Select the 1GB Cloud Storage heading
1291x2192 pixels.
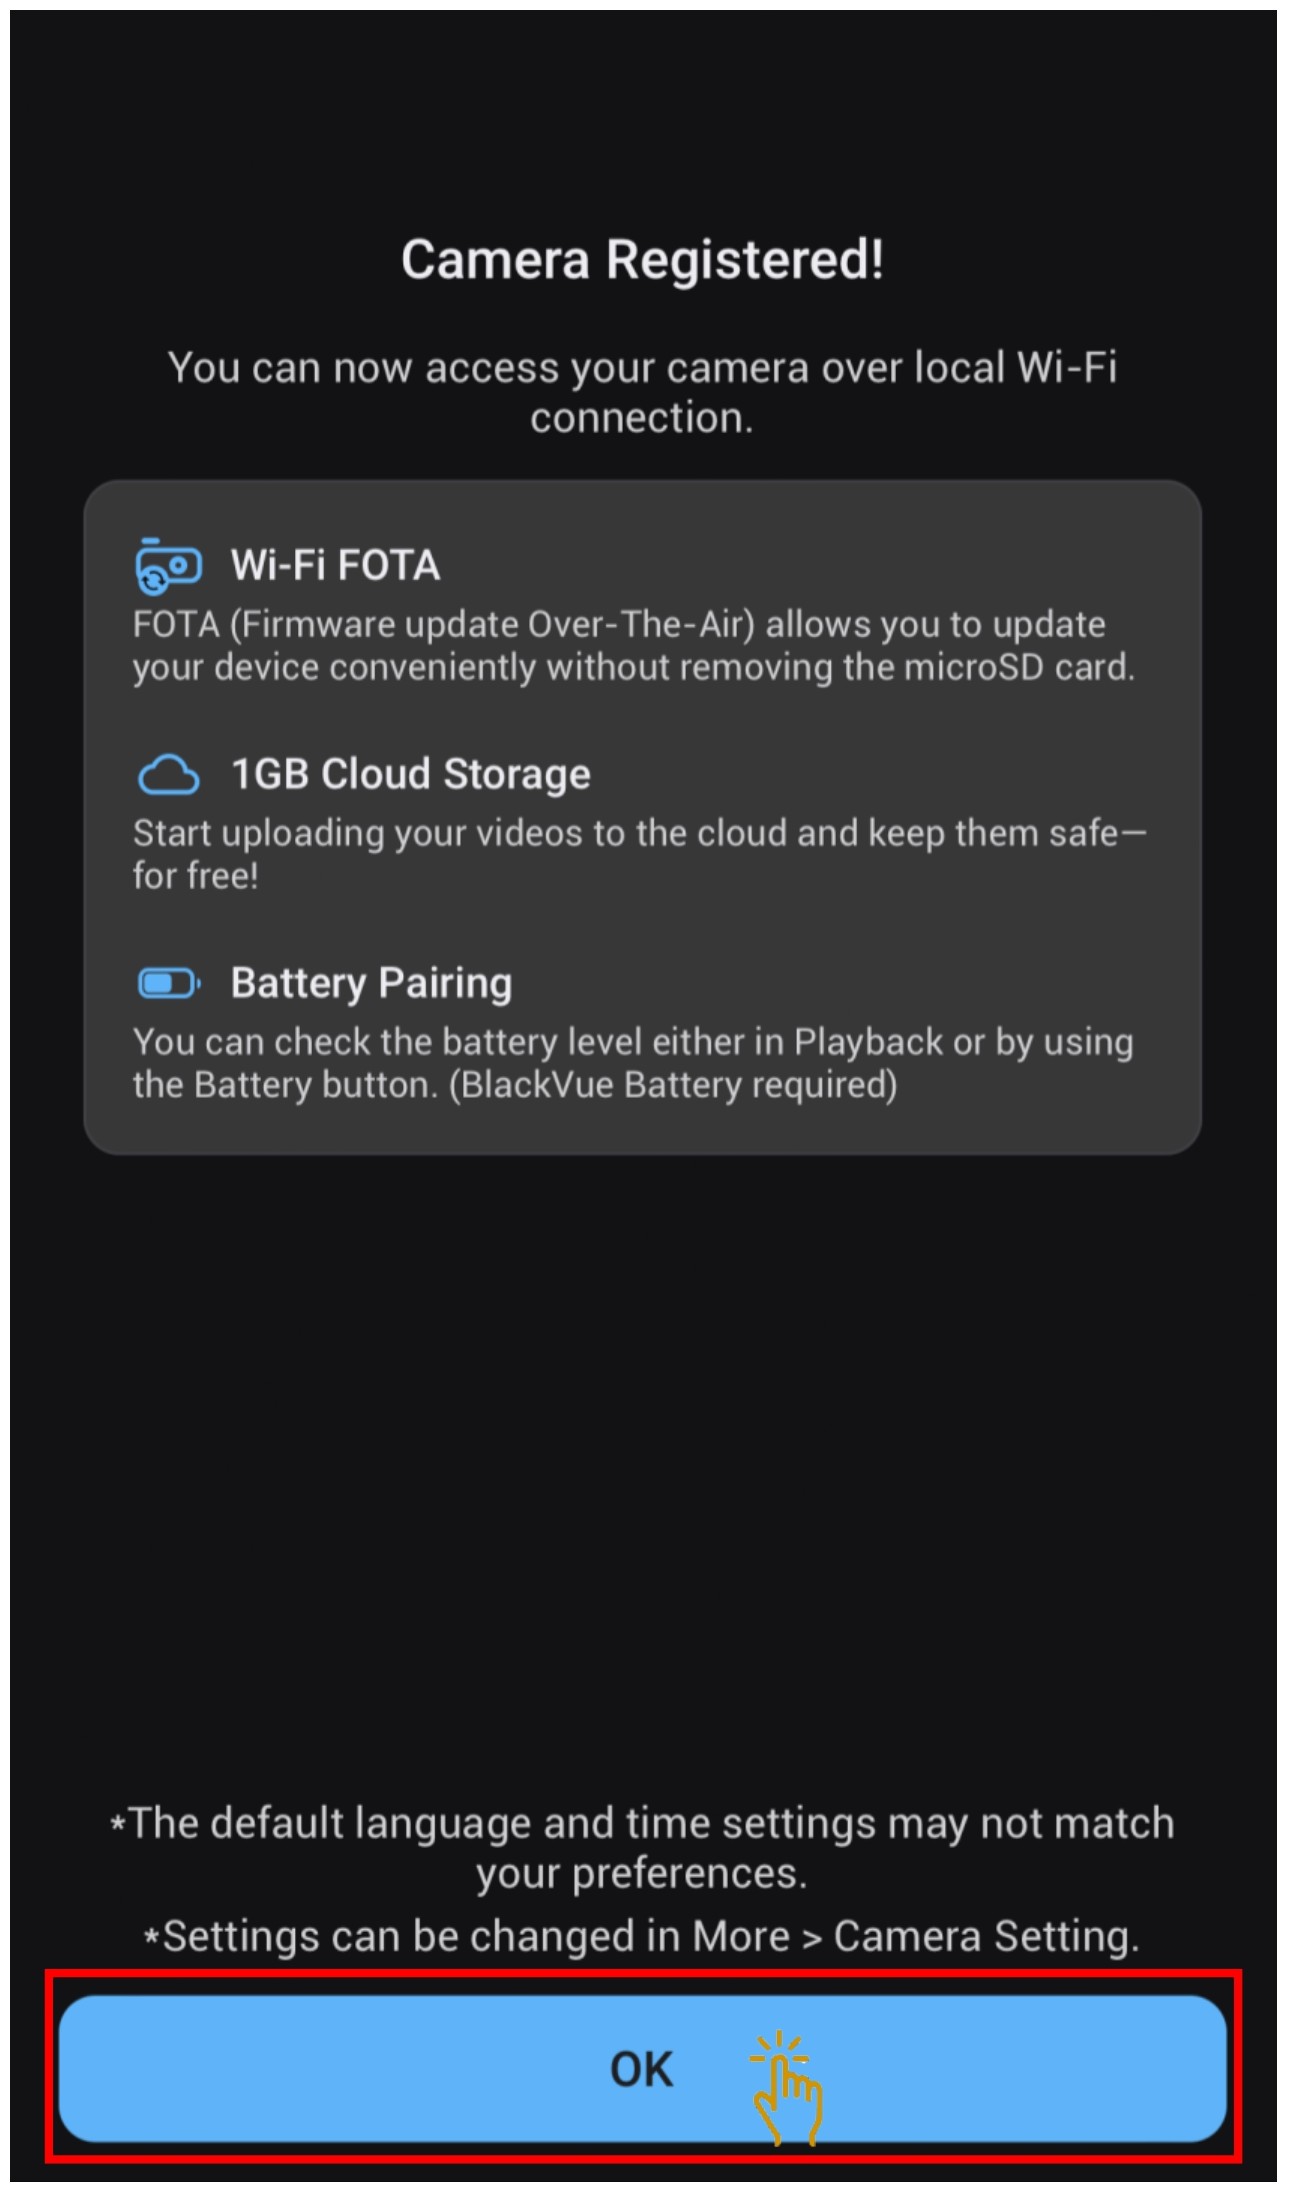(x=410, y=775)
